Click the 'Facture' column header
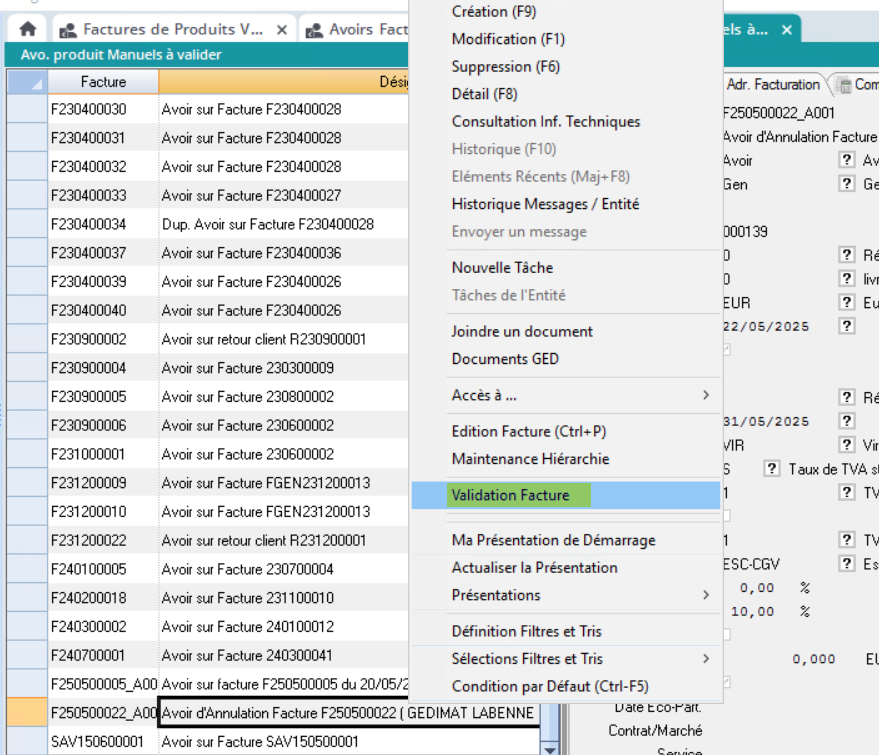879x755 pixels. pos(103,81)
